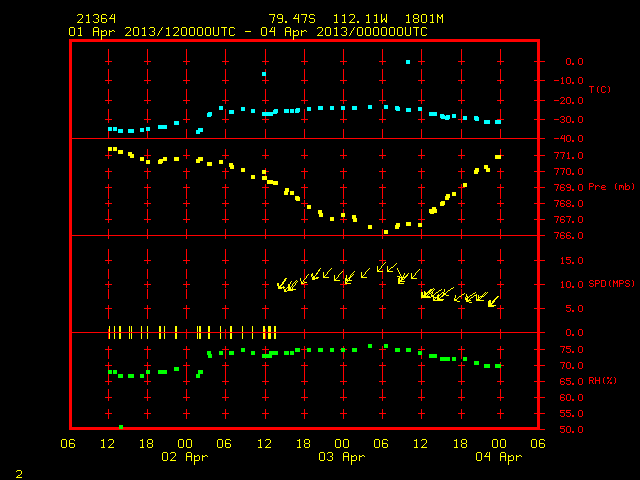Click the RH(%) axis label

coord(602,381)
